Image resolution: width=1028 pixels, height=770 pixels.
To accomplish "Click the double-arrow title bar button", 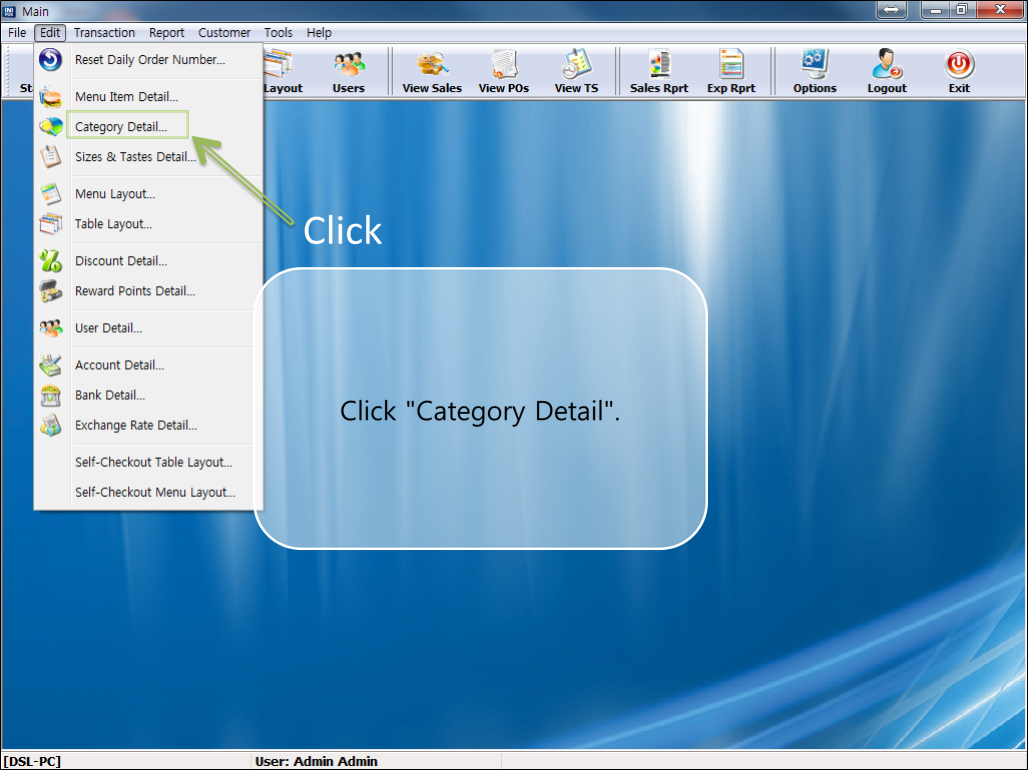I will [x=891, y=10].
